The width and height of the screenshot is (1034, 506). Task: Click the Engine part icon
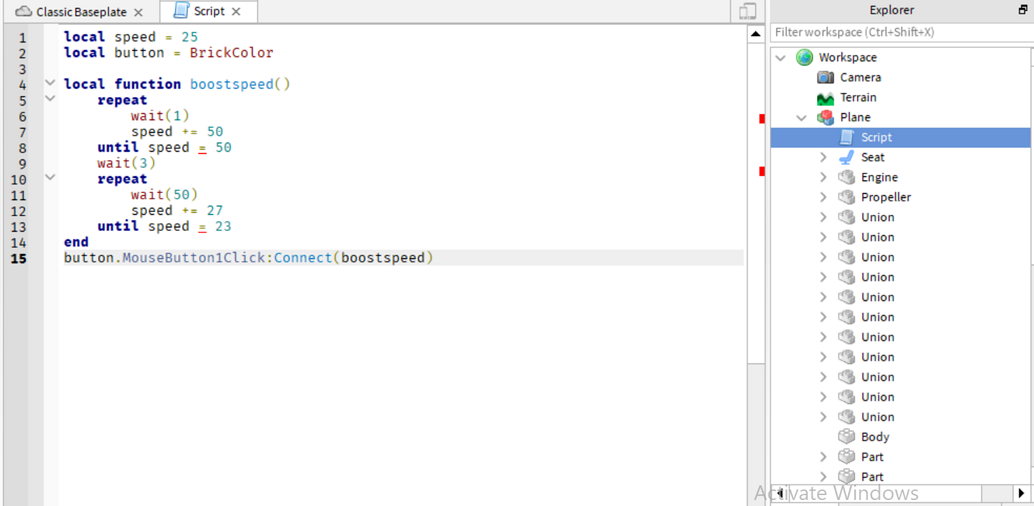[x=846, y=177]
